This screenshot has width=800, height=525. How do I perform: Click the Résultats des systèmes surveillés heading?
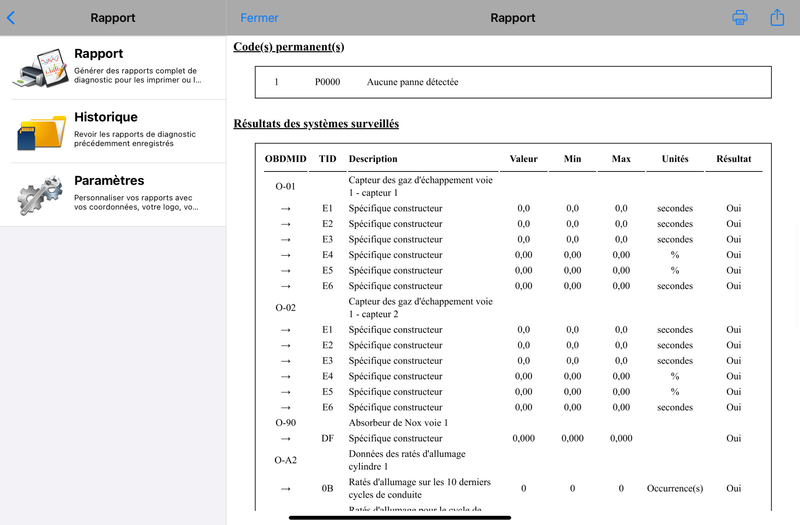pyautogui.click(x=316, y=123)
